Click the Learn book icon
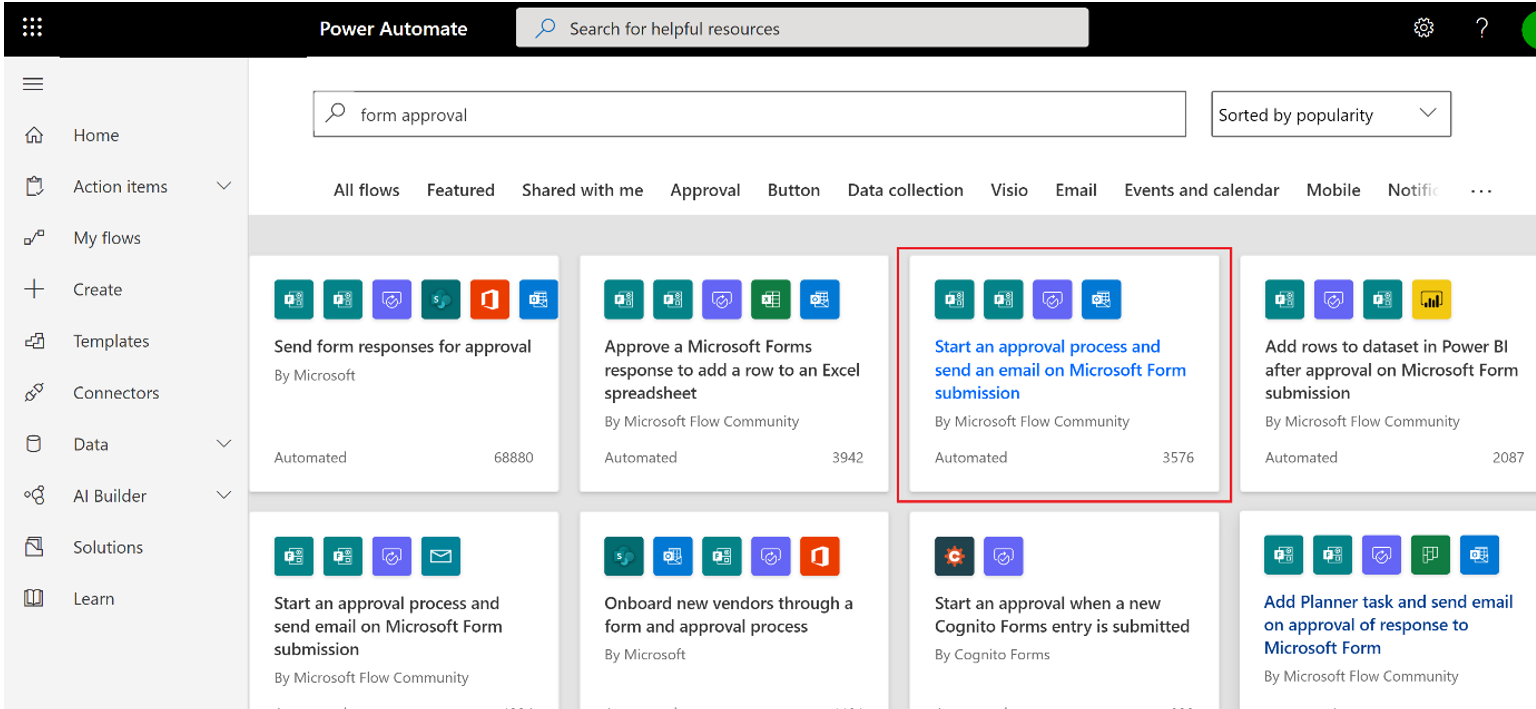The width and height of the screenshot is (1536, 709). [x=34, y=598]
